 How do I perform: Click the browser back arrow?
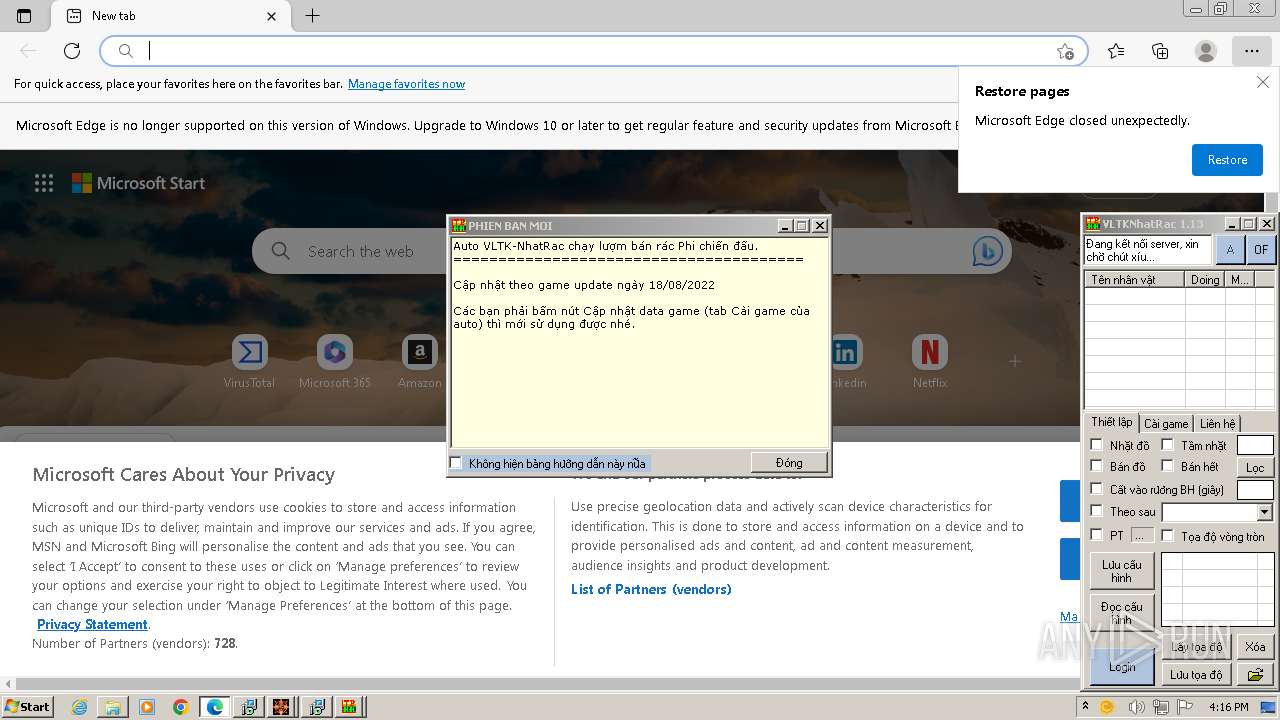pos(28,51)
